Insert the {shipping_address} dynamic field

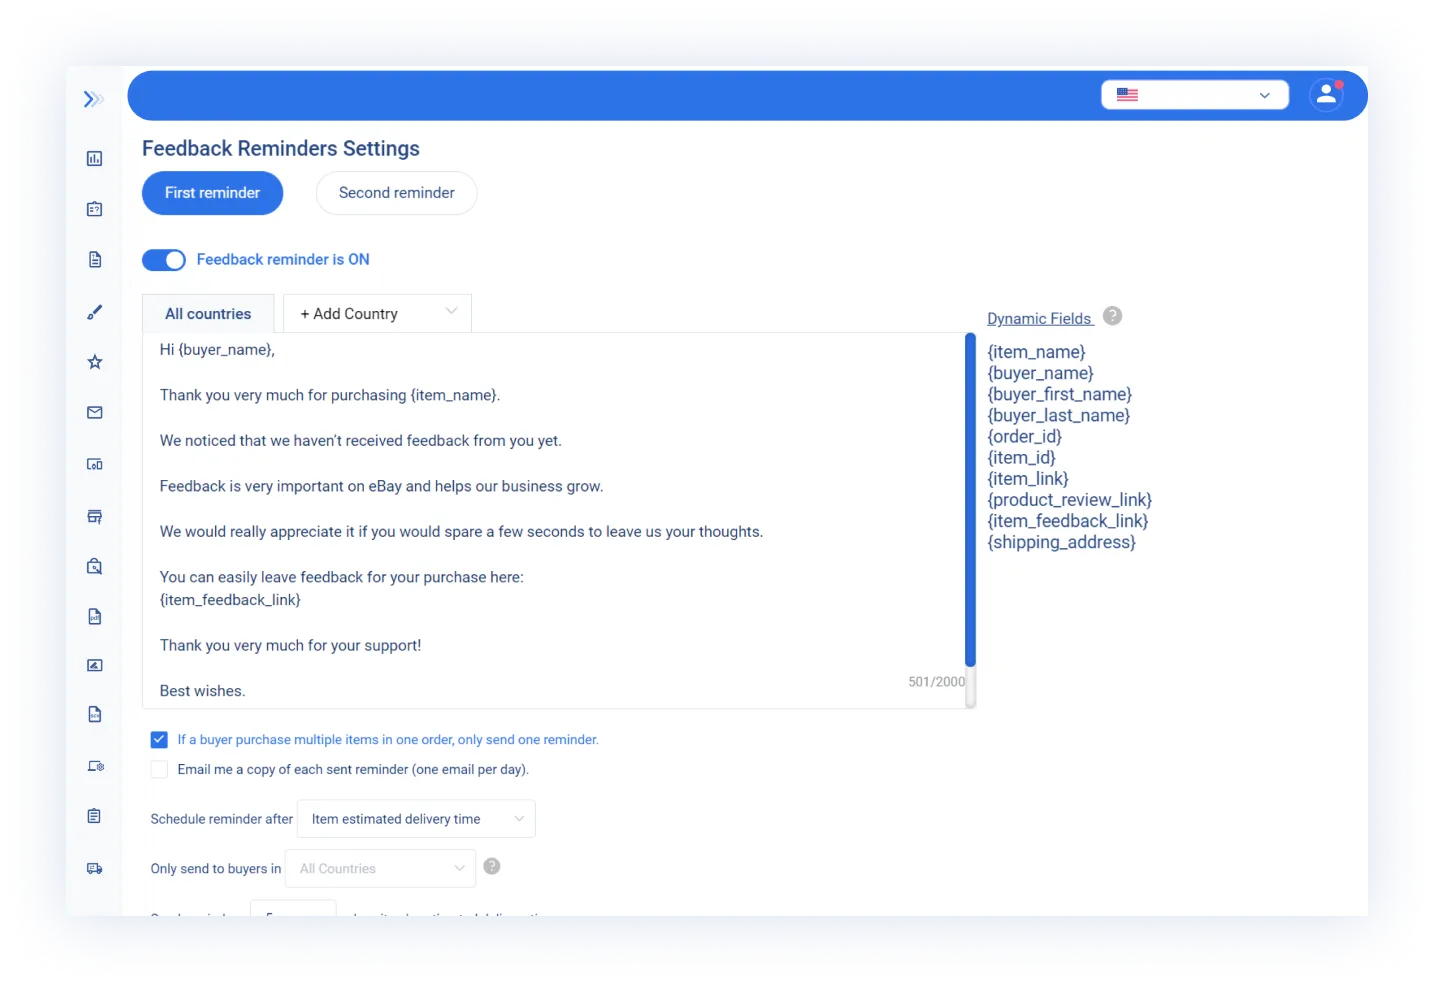pos(1061,542)
